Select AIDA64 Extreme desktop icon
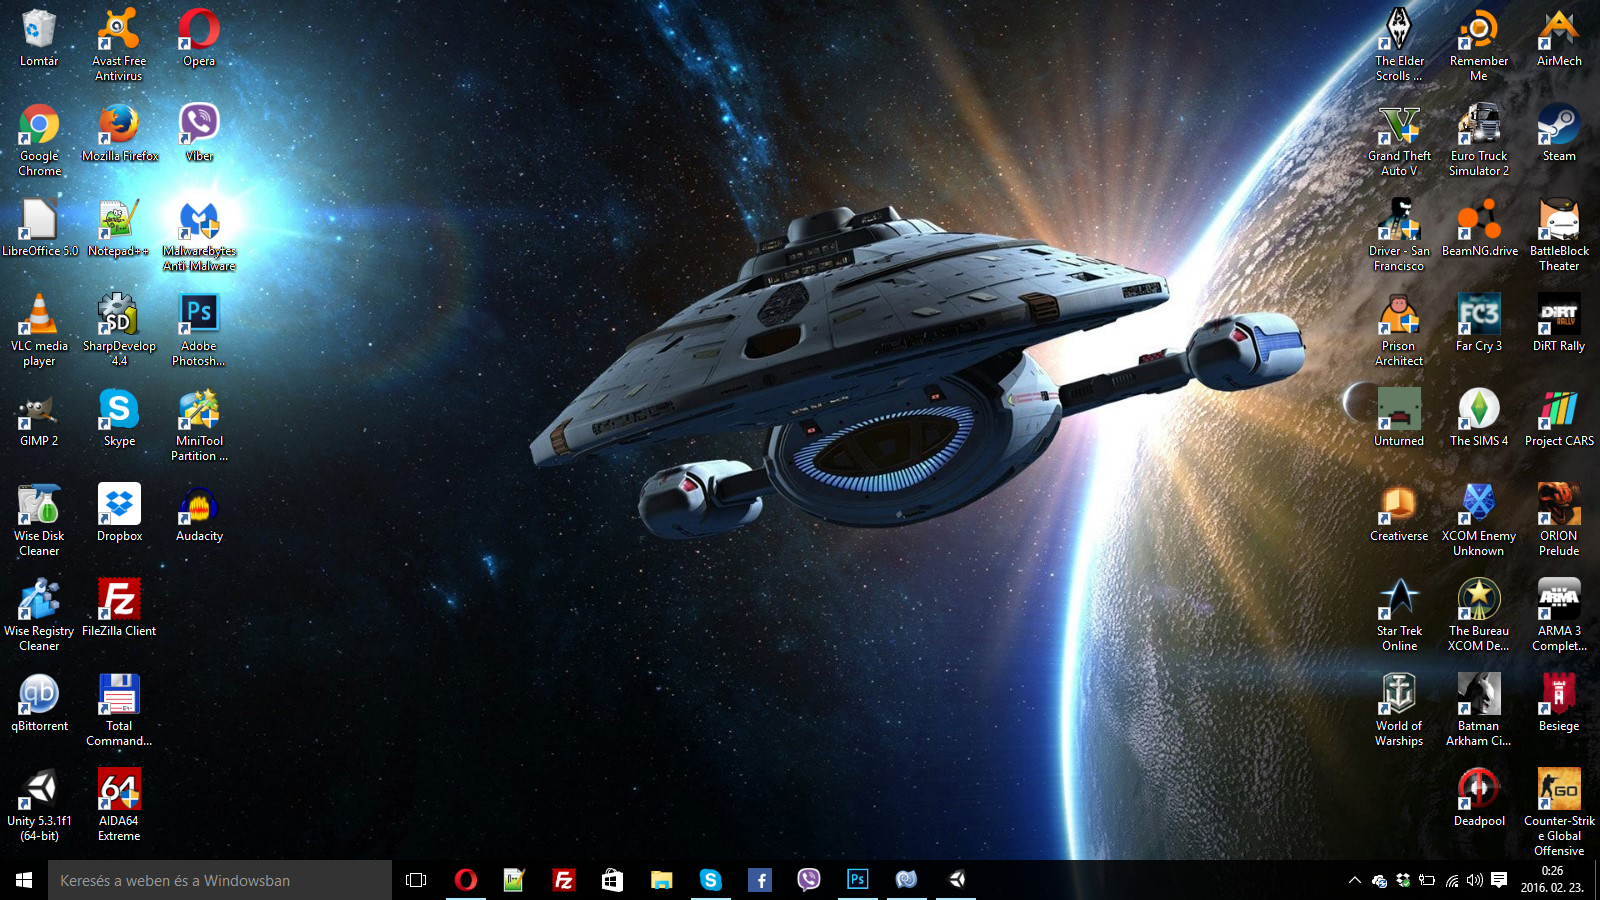 pyautogui.click(x=119, y=805)
